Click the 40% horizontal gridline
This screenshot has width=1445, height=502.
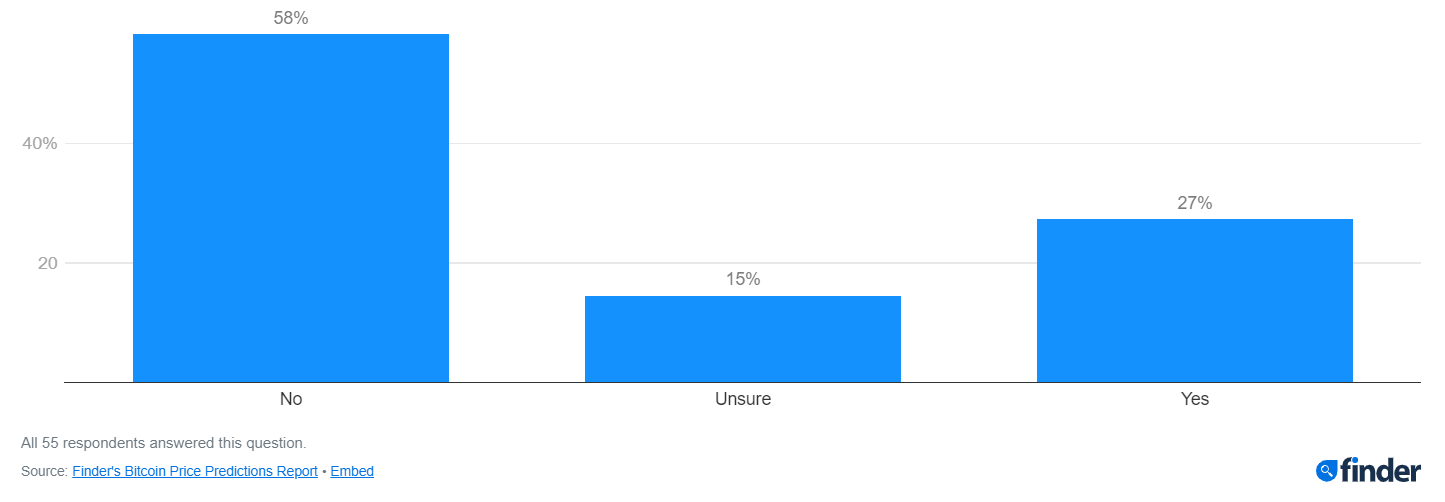(x=743, y=143)
